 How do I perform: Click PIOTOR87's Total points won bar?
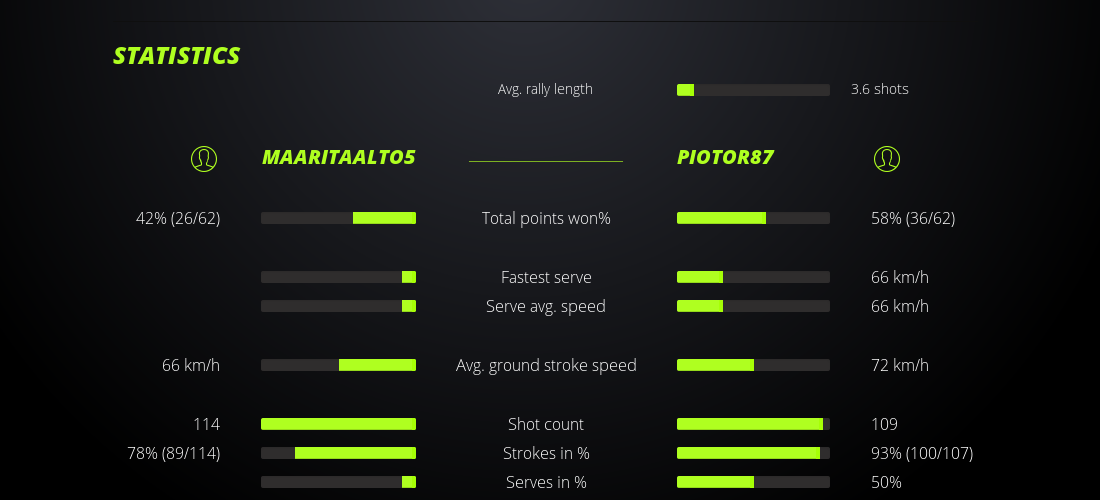click(x=753, y=218)
